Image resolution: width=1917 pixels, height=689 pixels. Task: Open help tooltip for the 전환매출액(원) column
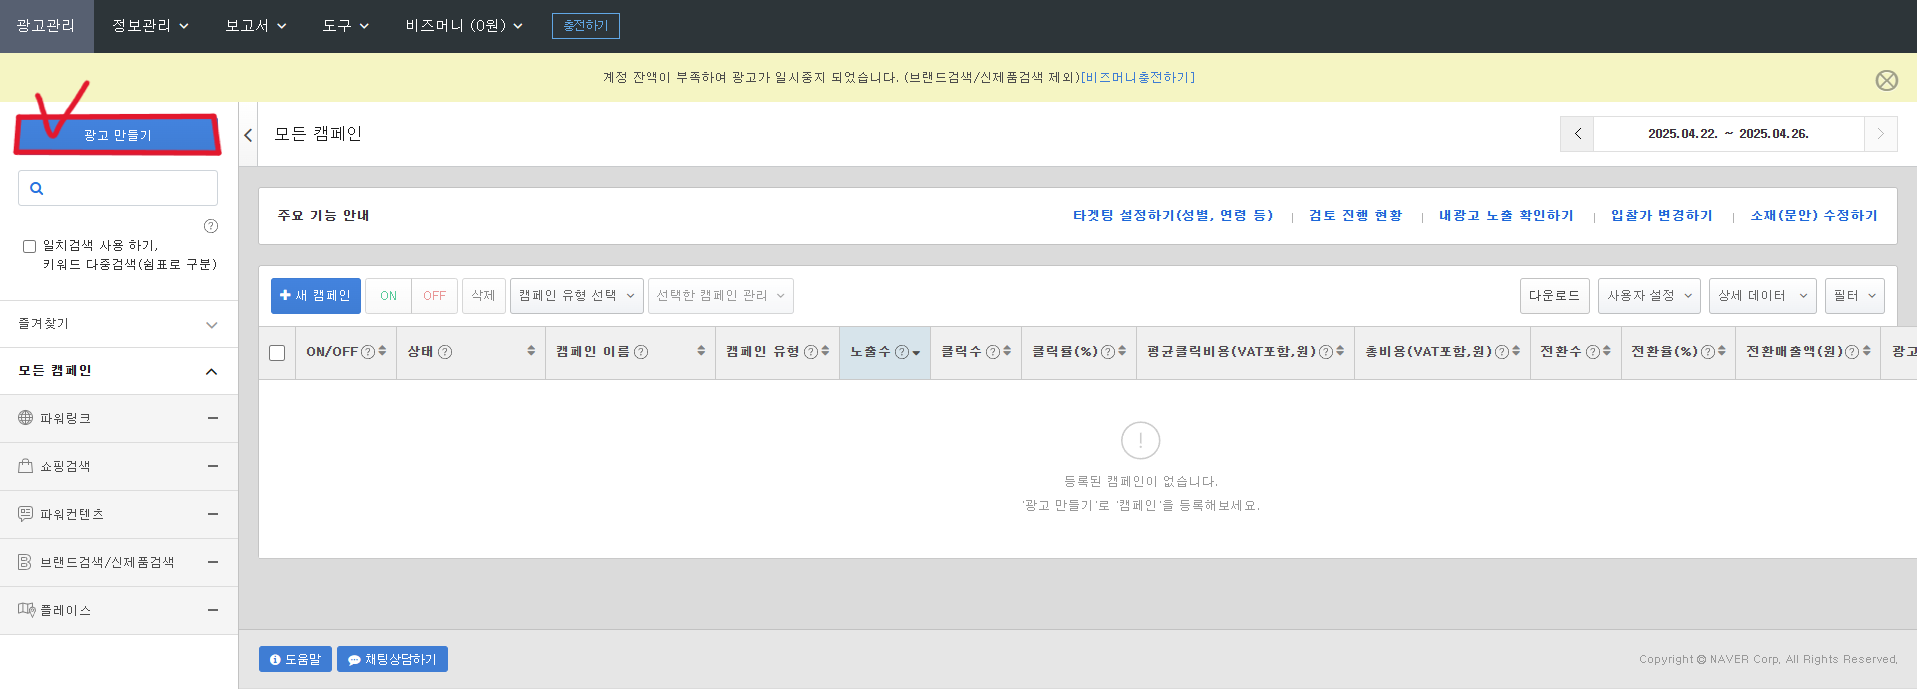tap(1852, 352)
